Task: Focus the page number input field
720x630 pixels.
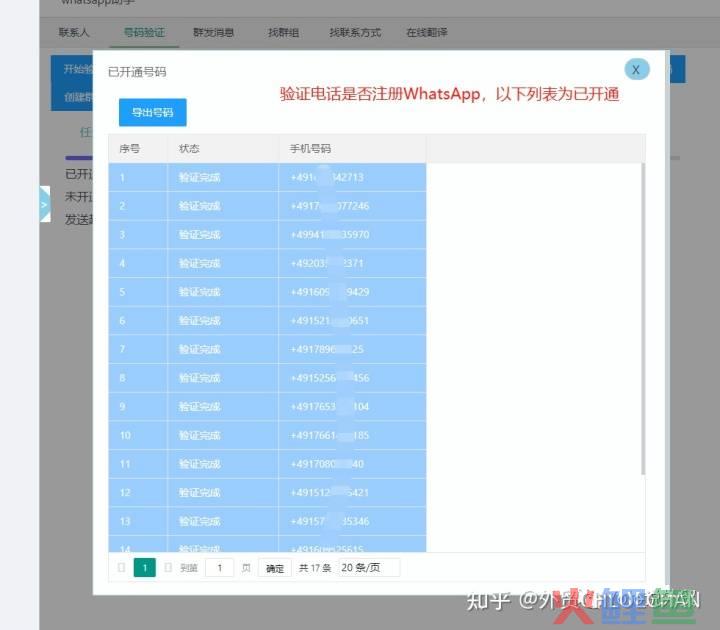Action: click(219, 568)
